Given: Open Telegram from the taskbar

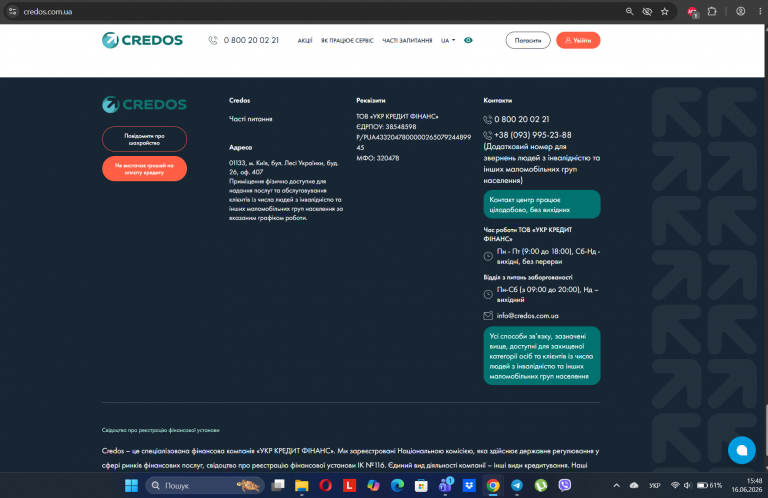Looking at the screenshot, I should pyautogui.click(x=517, y=485).
